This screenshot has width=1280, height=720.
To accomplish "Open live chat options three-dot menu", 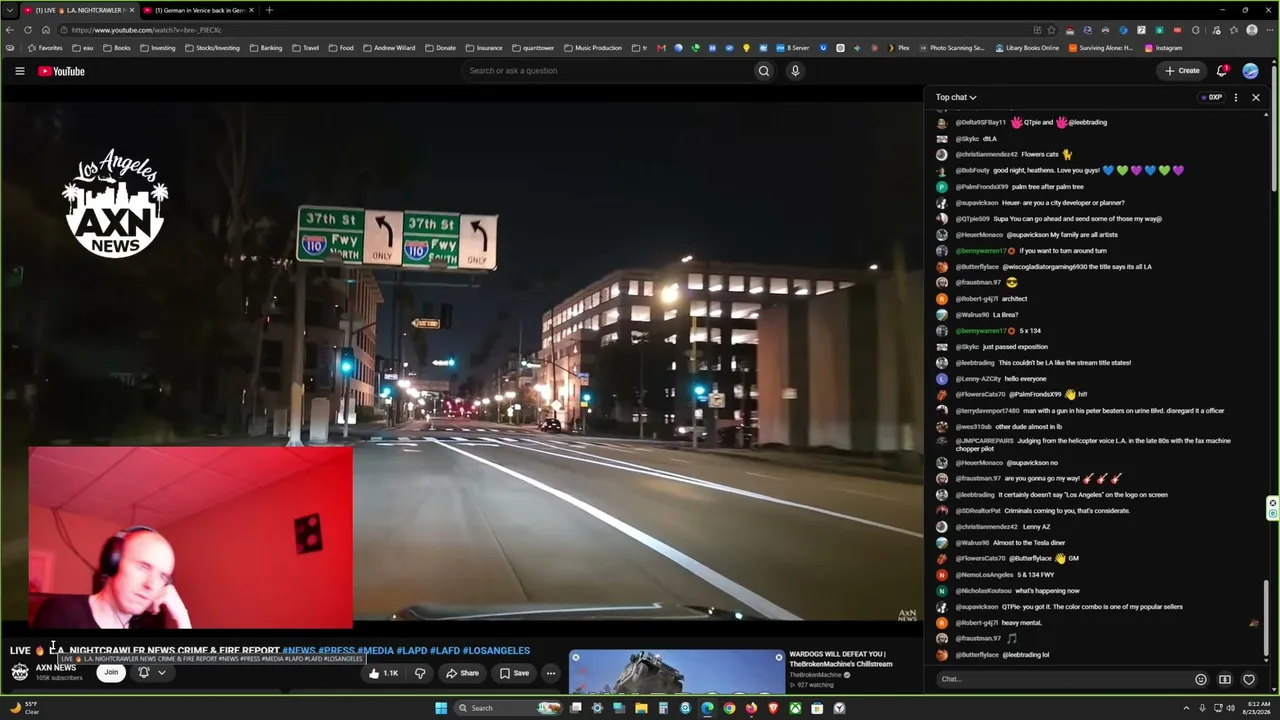I will tap(1236, 97).
